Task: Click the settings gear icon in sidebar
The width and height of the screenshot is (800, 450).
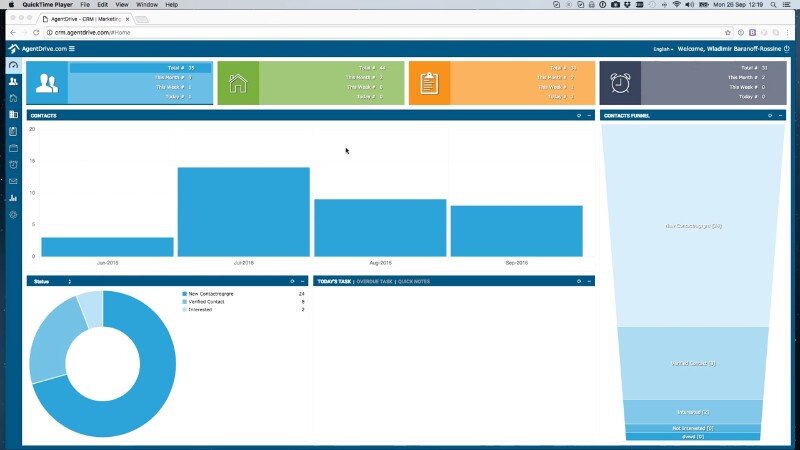Action: click(13, 214)
